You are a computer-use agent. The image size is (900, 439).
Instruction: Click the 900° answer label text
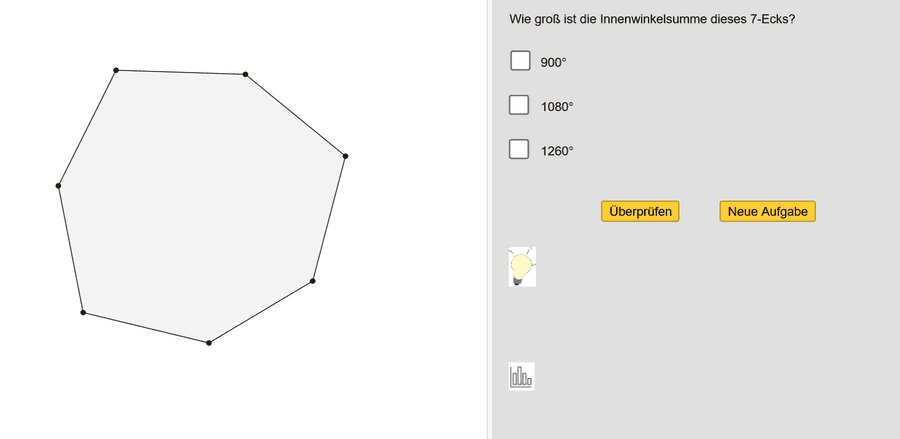[554, 62]
